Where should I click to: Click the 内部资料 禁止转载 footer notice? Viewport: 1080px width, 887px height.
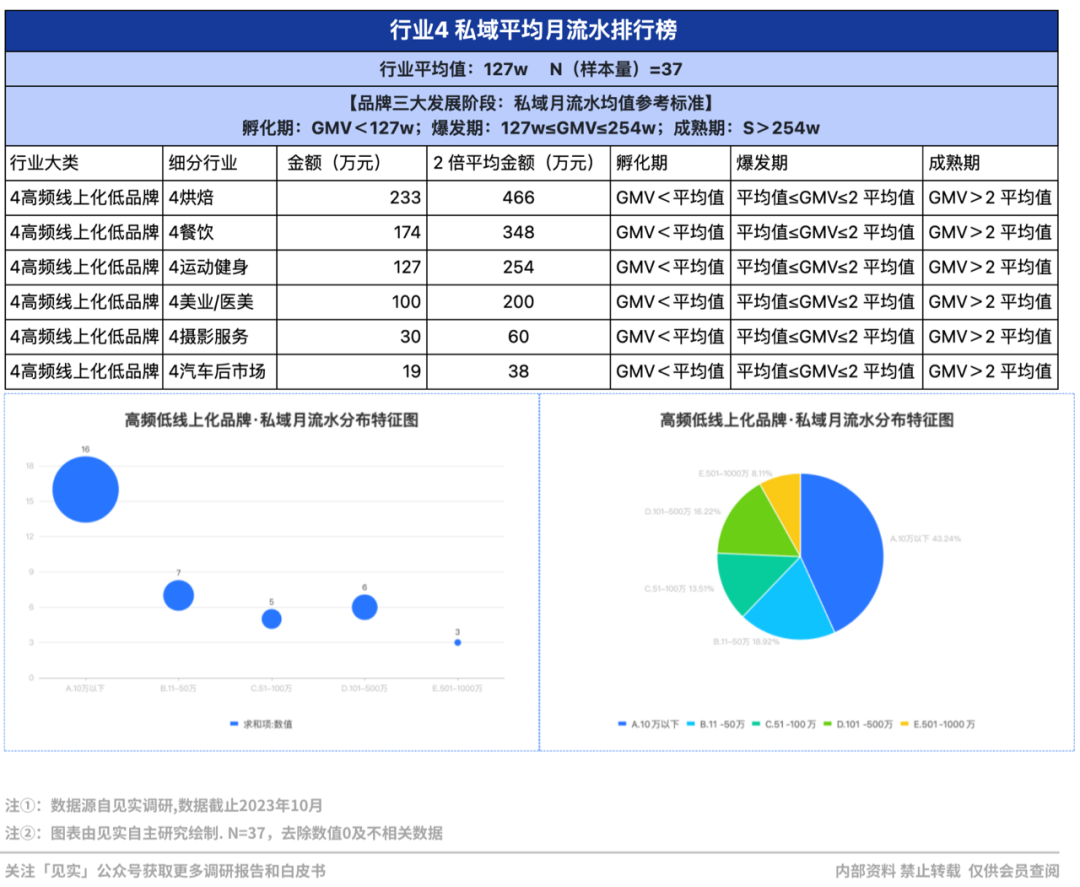tap(947, 870)
